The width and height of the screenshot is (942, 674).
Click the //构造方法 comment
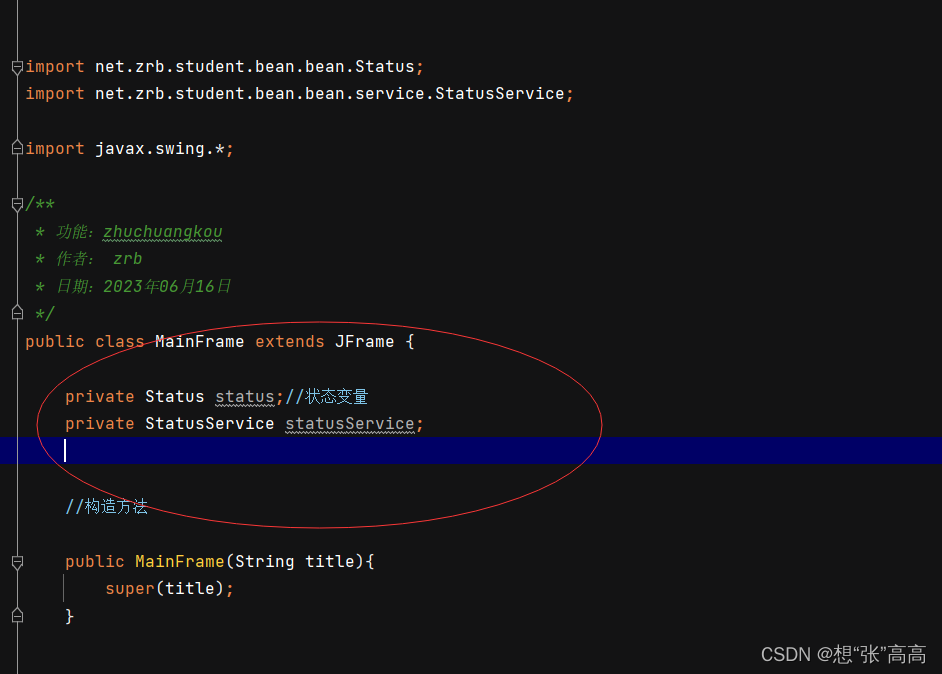pyautogui.click(x=106, y=506)
